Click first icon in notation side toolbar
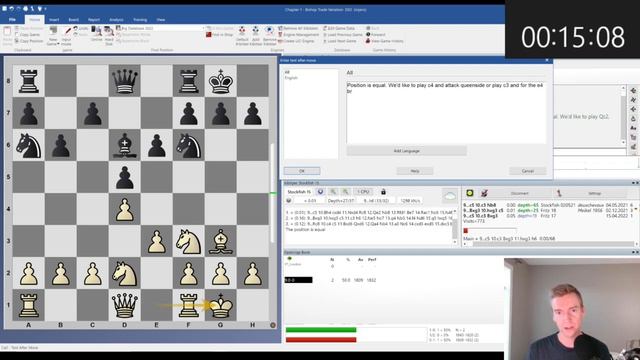Screen dimensions: 640x360 (633, 90)
